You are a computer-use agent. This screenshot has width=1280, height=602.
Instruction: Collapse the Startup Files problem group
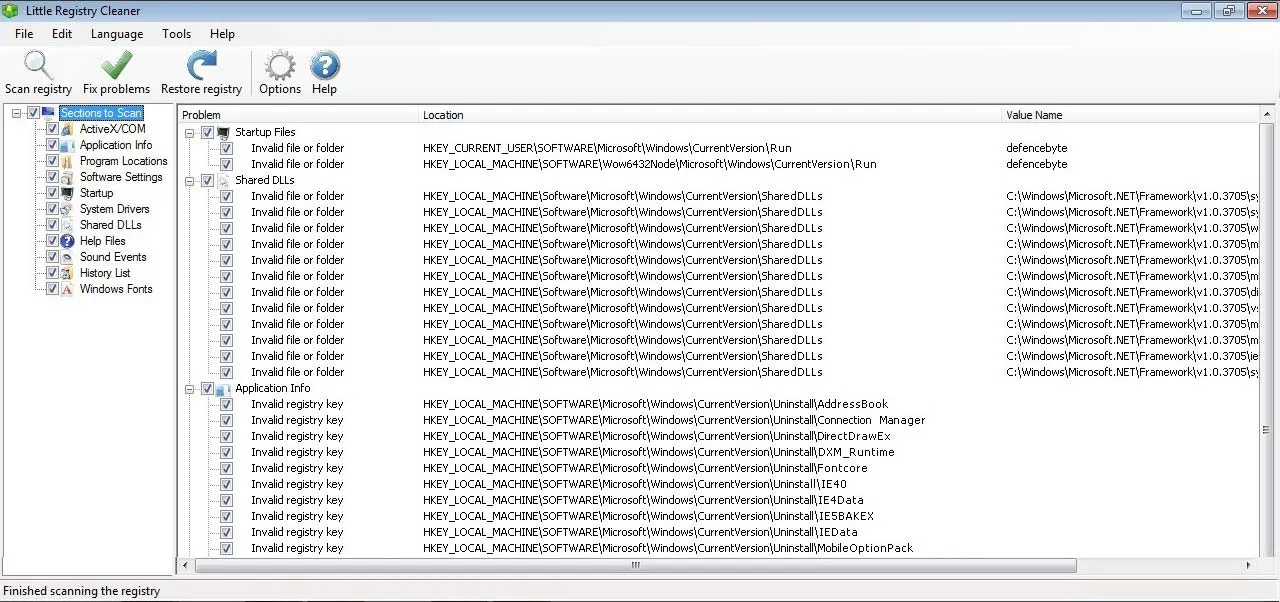[x=189, y=132]
